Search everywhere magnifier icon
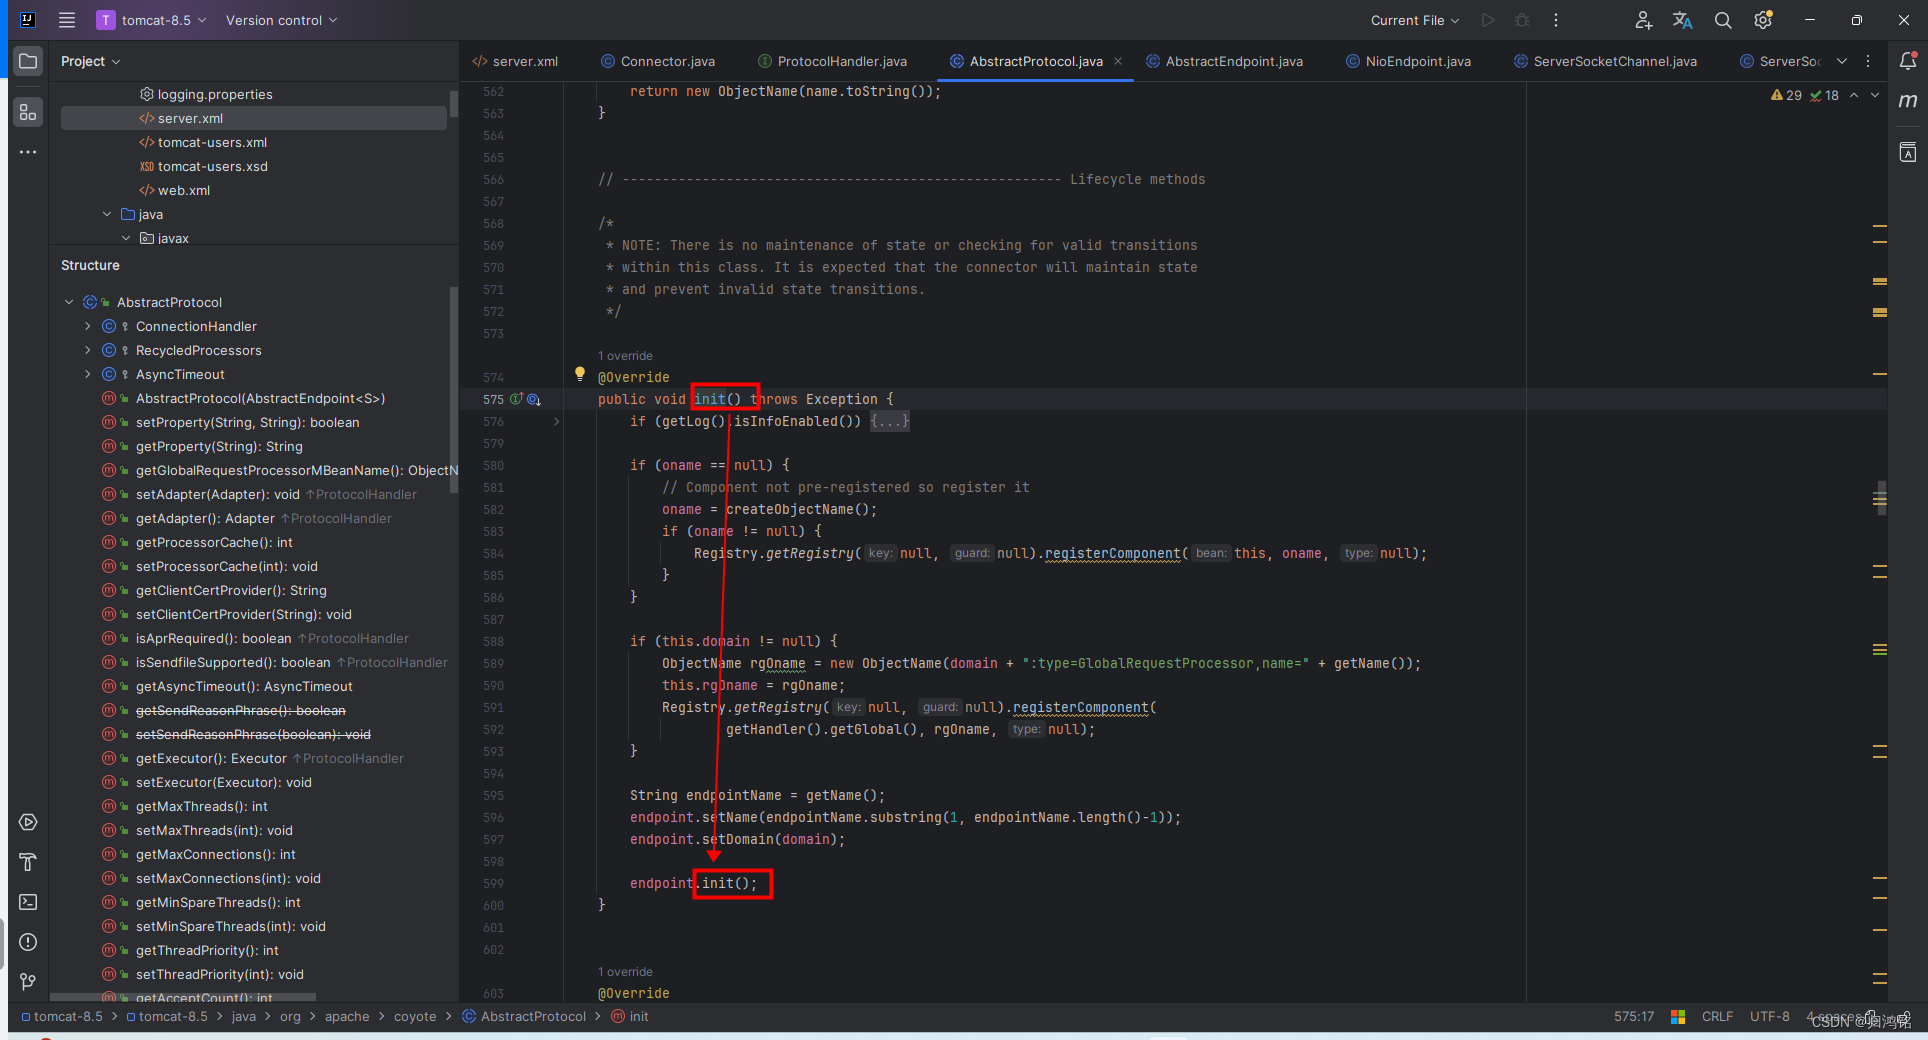Viewport: 1928px width, 1040px height. pos(1723,20)
